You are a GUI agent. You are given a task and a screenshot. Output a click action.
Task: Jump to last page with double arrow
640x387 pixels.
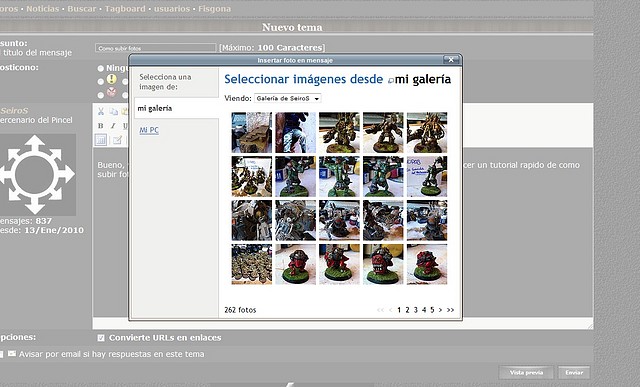pyautogui.click(x=450, y=310)
